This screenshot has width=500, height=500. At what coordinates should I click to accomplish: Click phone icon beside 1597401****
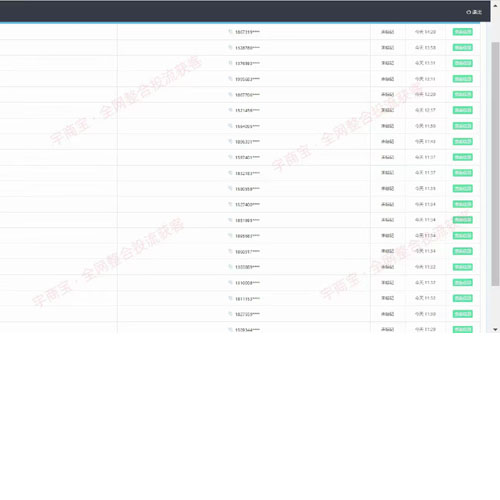[x=230, y=157]
